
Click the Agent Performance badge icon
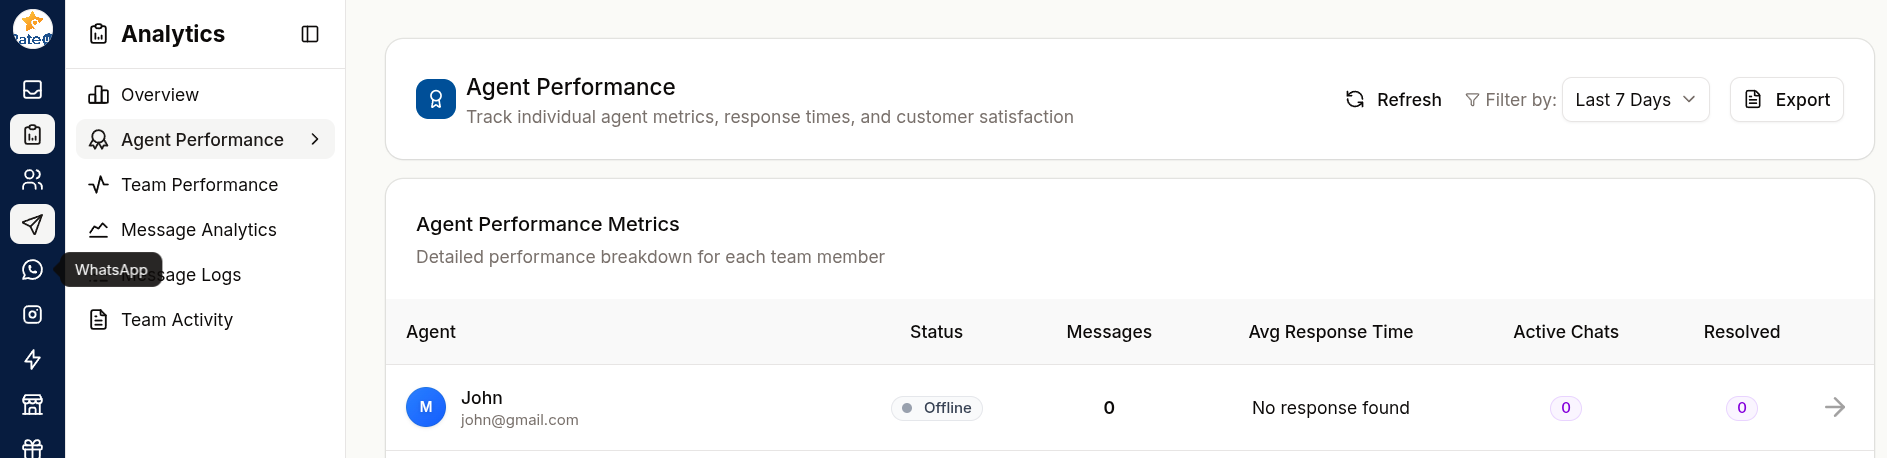point(436,99)
